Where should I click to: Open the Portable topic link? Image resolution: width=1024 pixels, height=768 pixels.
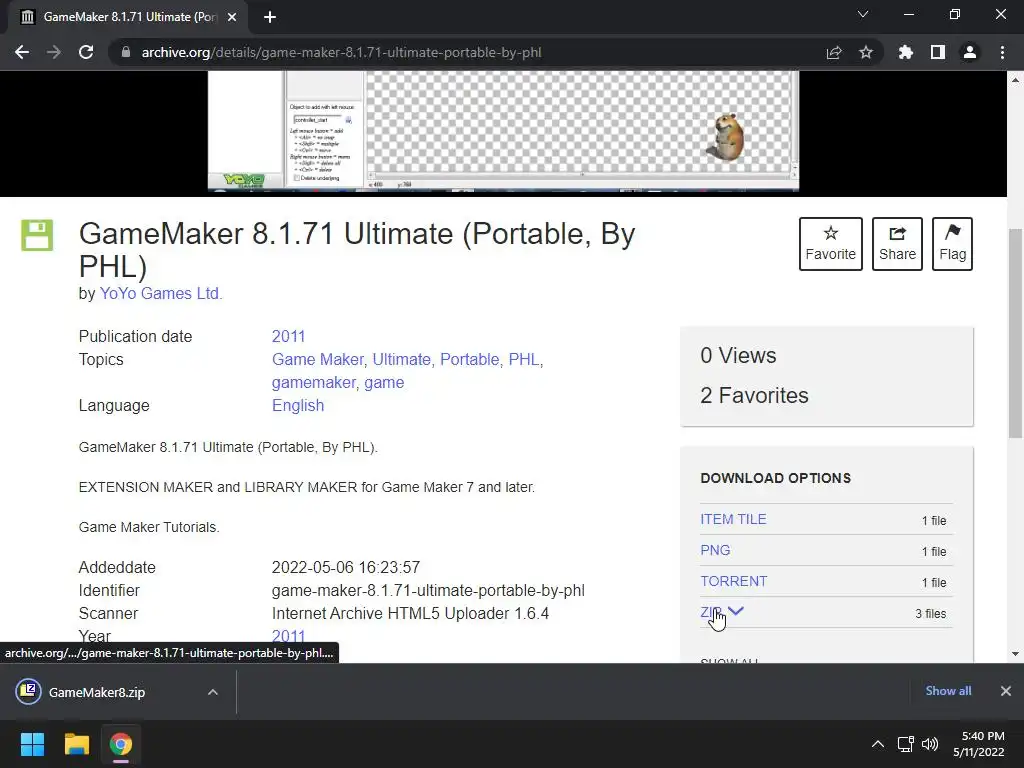click(470, 359)
